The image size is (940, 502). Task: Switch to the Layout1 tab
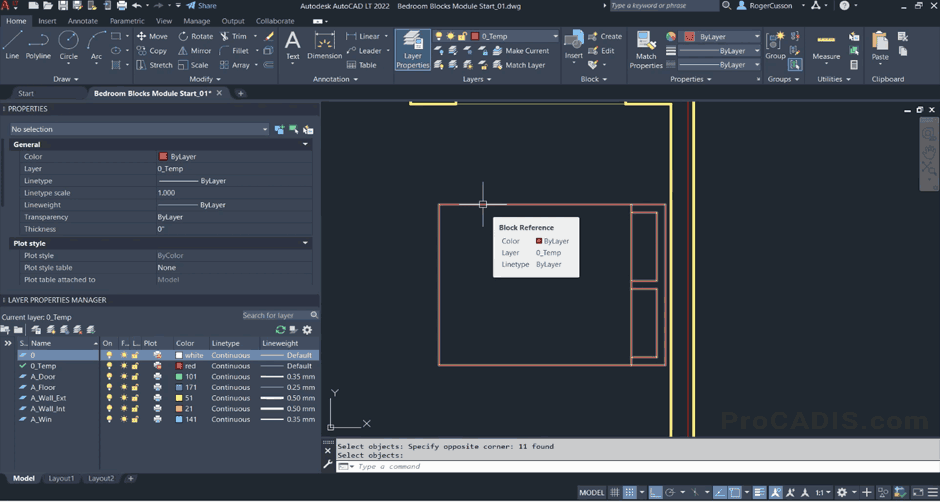[61, 479]
